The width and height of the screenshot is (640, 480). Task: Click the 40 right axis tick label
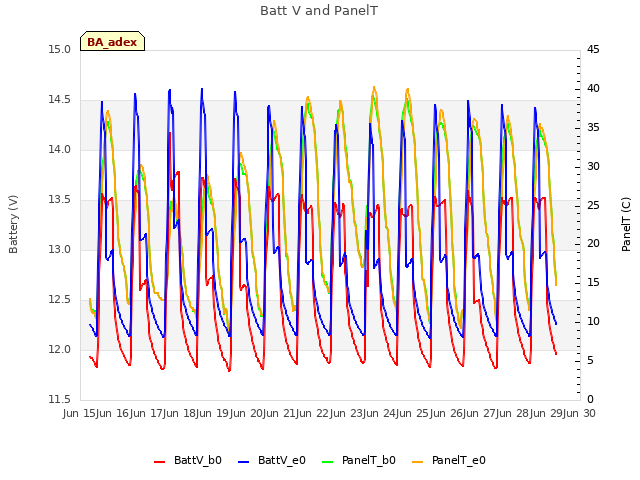click(x=593, y=89)
